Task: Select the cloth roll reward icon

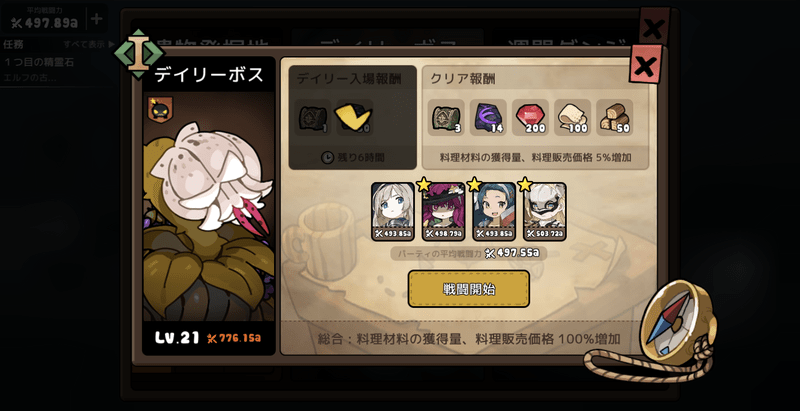Action: [x=572, y=117]
